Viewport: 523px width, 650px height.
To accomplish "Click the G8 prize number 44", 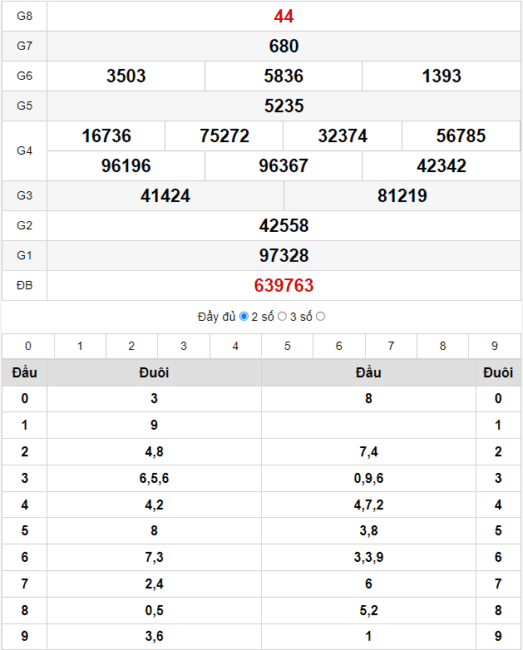I will (284, 16).
